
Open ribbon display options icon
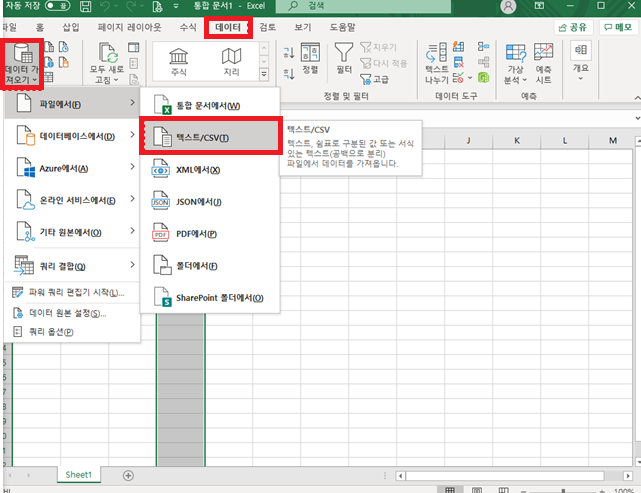pyautogui.click(x=539, y=6)
